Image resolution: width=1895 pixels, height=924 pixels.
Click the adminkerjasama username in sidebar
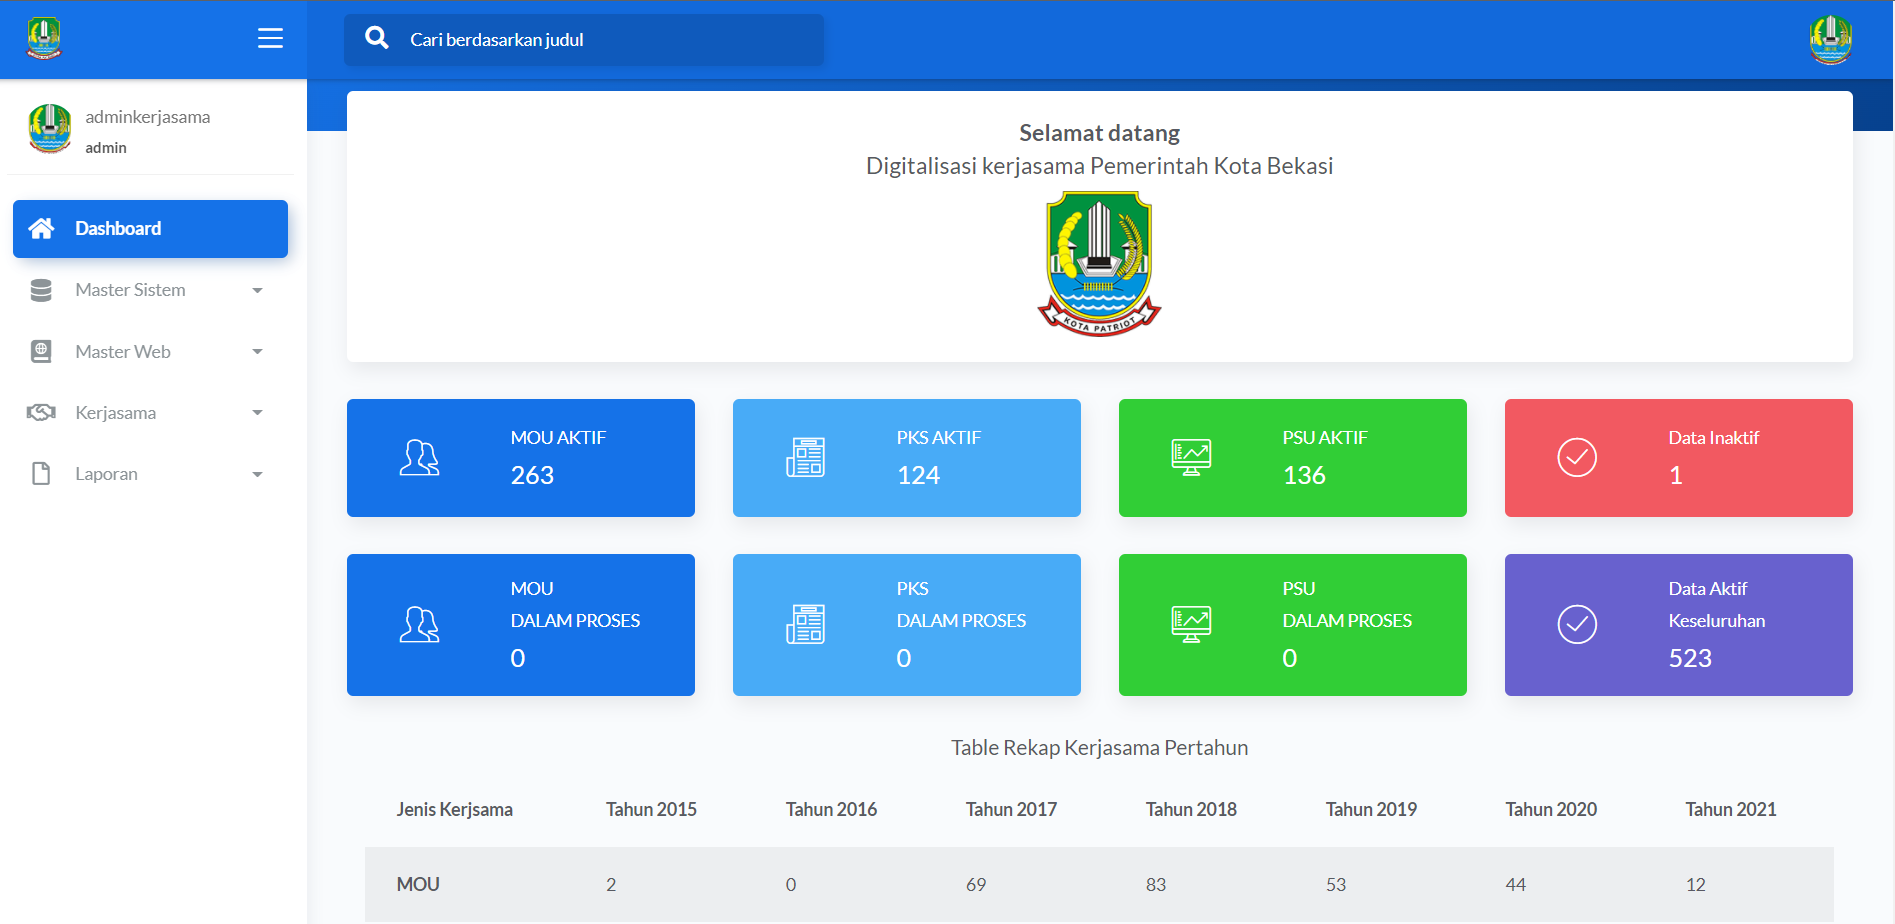148,117
